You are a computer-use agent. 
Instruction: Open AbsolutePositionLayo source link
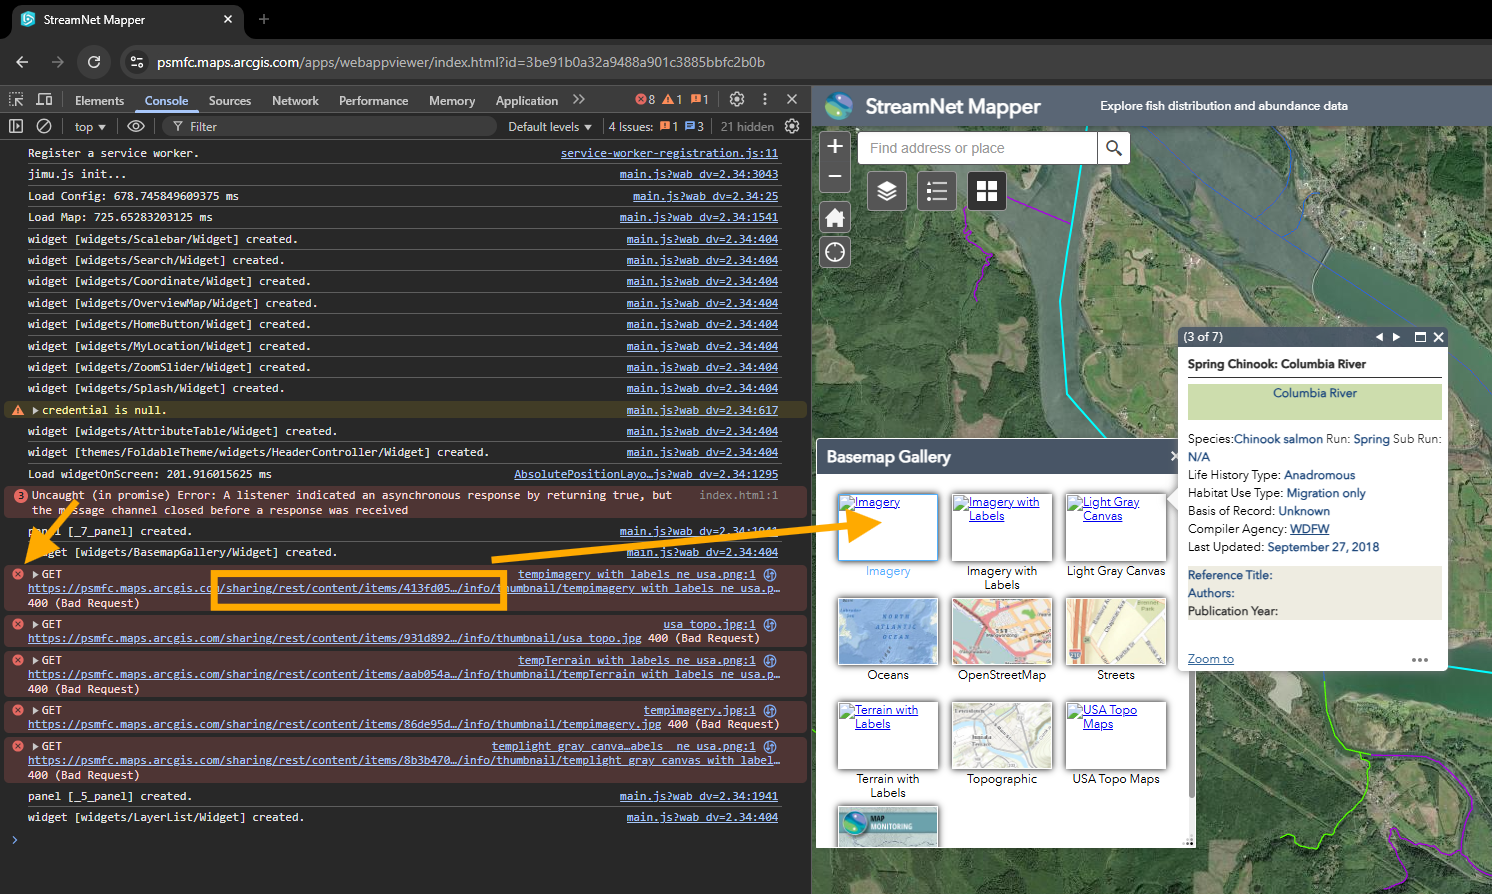click(x=646, y=474)
